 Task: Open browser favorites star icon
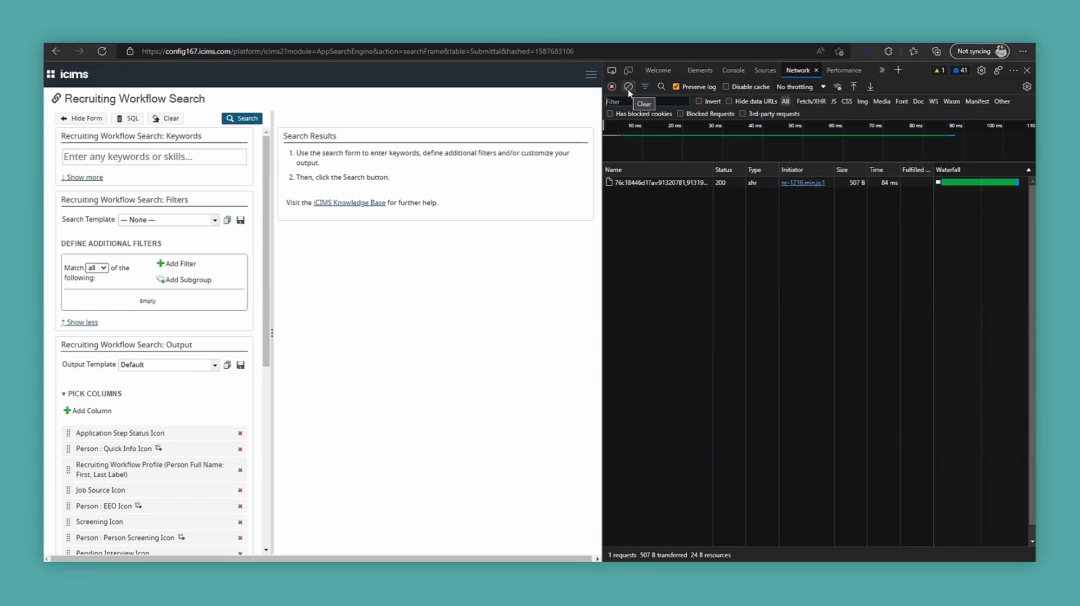tap(913, 51)
